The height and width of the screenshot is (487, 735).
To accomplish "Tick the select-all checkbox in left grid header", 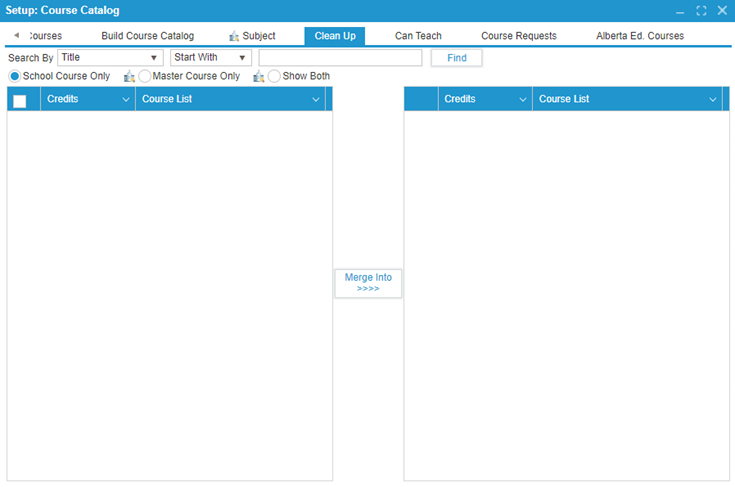I will pyautogui.click(x=20, y=100).
